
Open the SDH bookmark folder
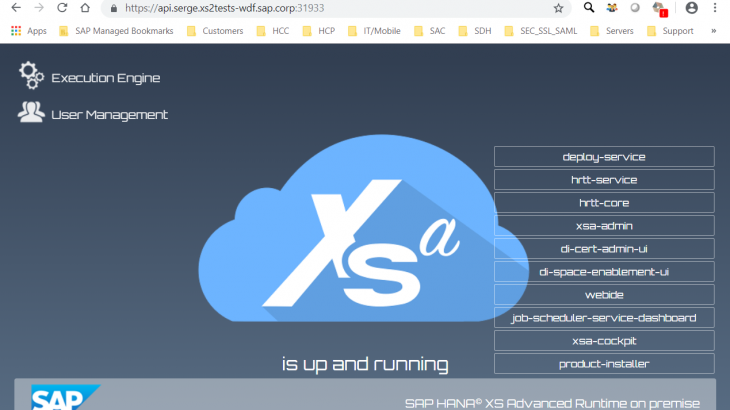coord(475,31)
